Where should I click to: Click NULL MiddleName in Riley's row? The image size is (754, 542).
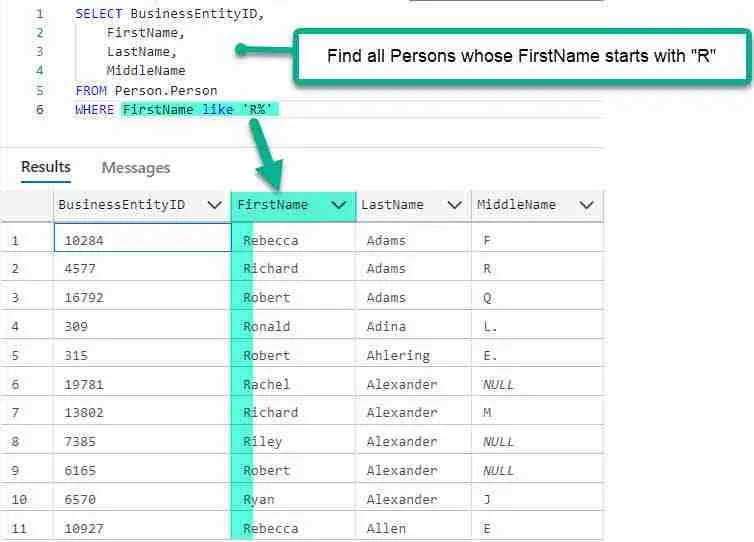(x=538, y=441)
